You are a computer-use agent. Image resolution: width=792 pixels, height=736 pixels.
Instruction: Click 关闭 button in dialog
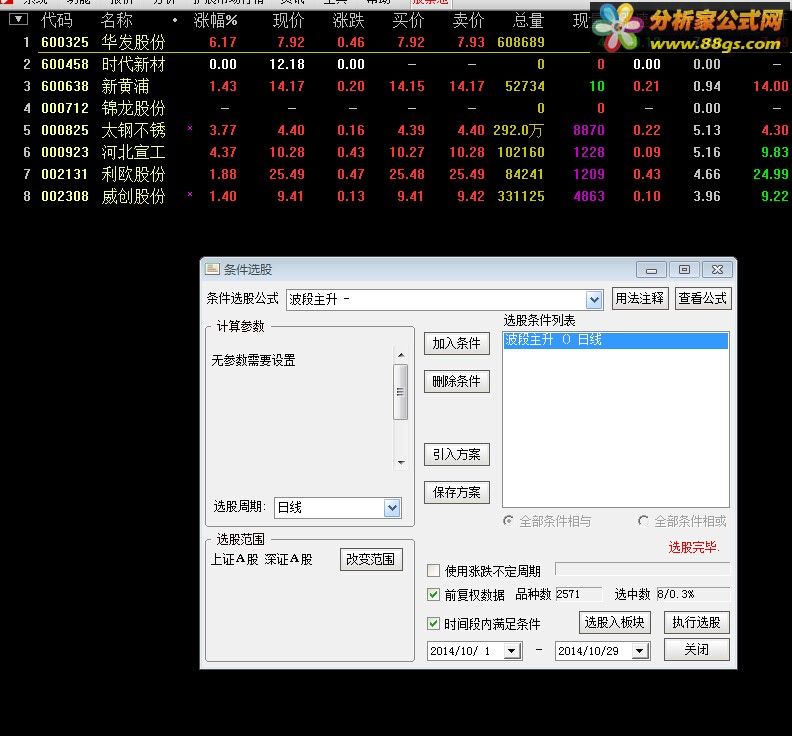tap(697, 650)
